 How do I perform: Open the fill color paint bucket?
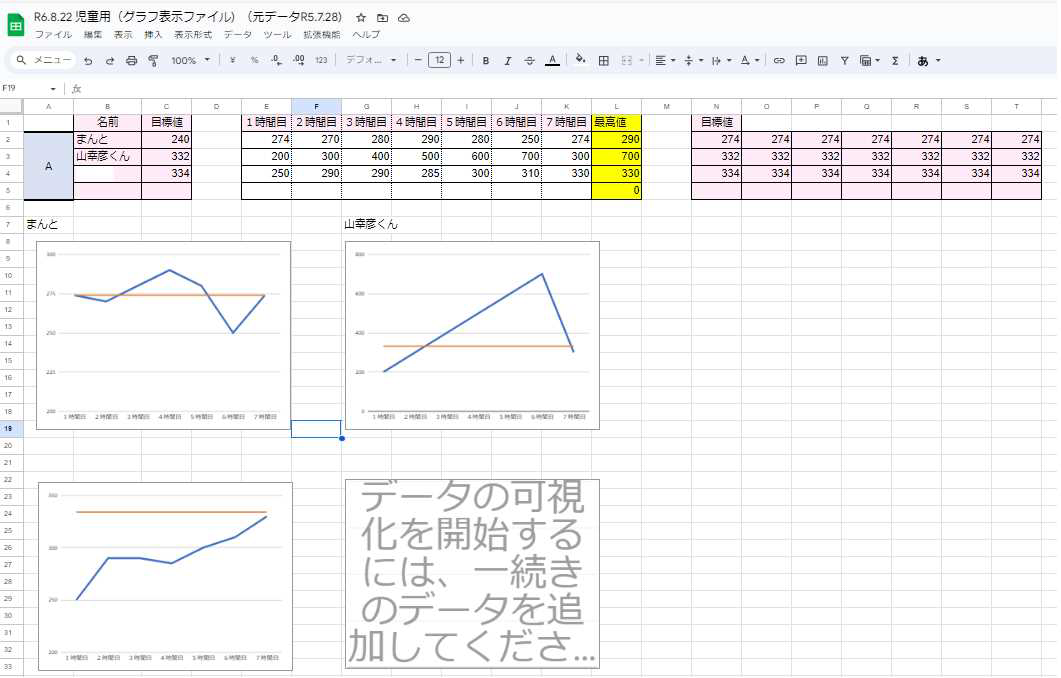580,61
